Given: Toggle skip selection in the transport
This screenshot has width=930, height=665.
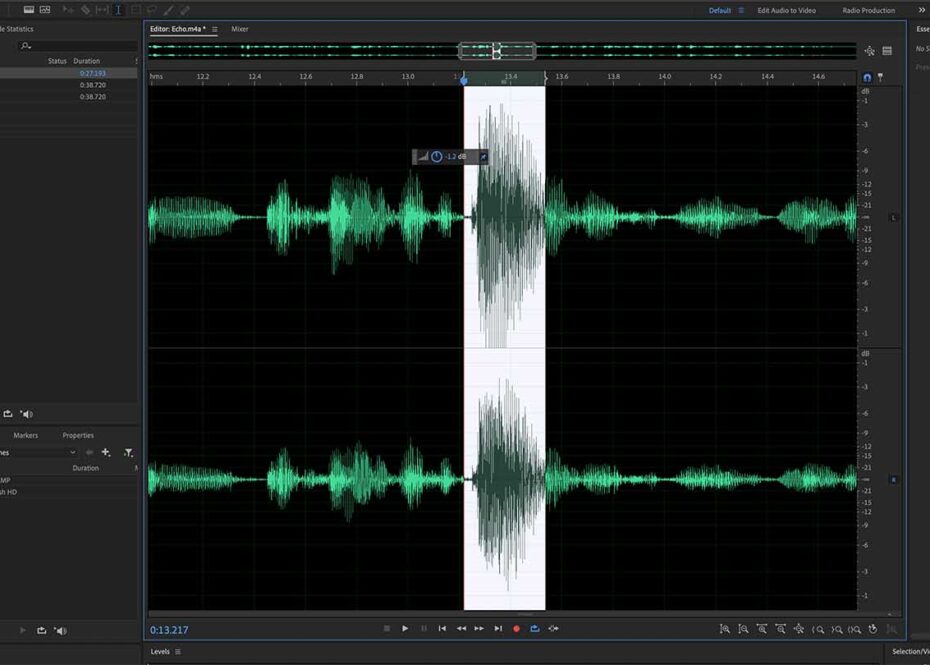Looking at the screenshot, I should pyautogui.click(x=553, y=629).
